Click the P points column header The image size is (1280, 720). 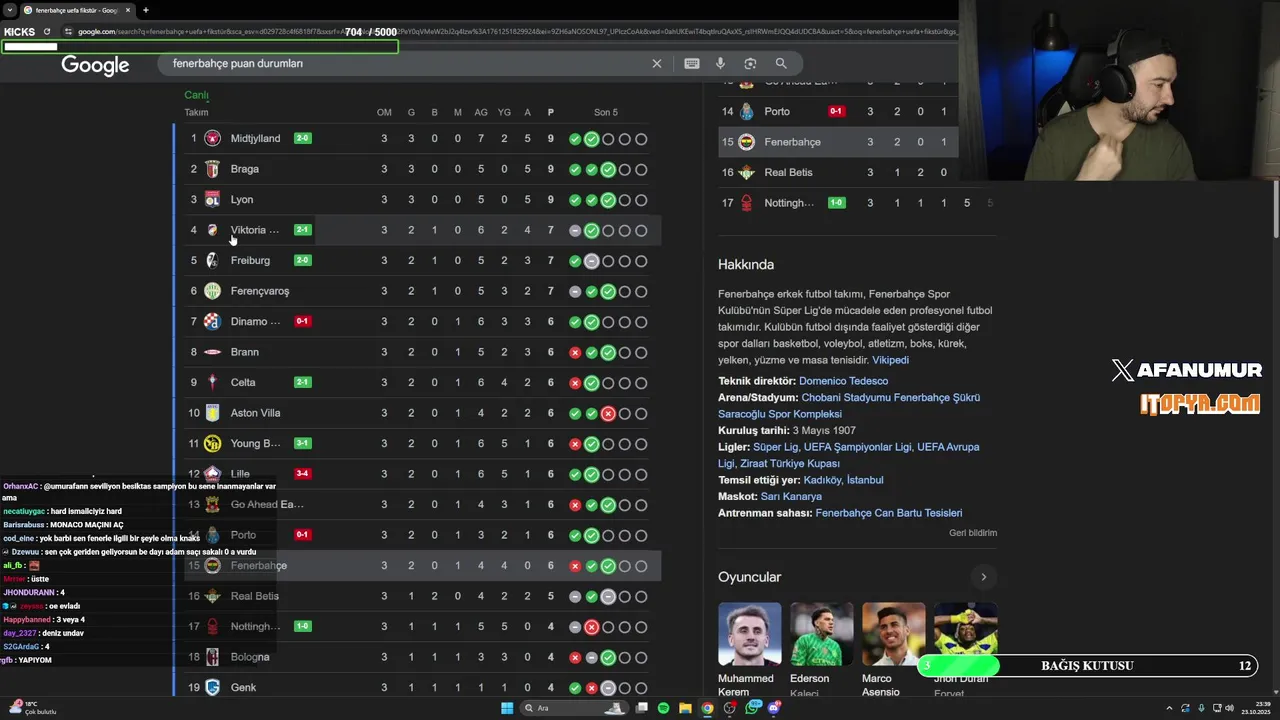[x=551, y=112]
